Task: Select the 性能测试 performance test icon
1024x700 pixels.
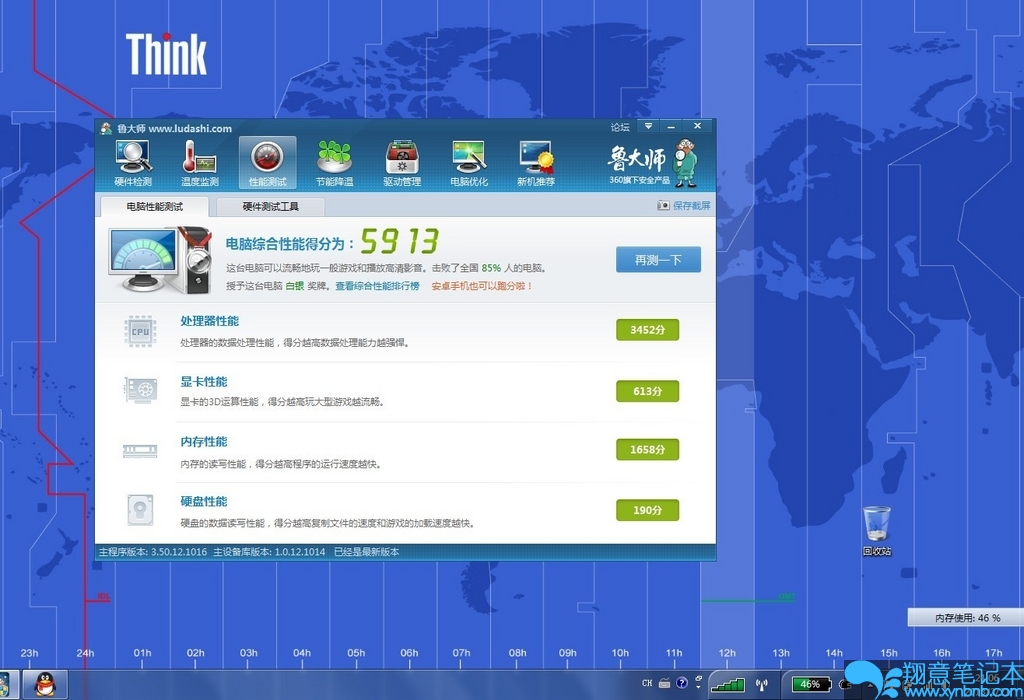Action: click(268, 163)
